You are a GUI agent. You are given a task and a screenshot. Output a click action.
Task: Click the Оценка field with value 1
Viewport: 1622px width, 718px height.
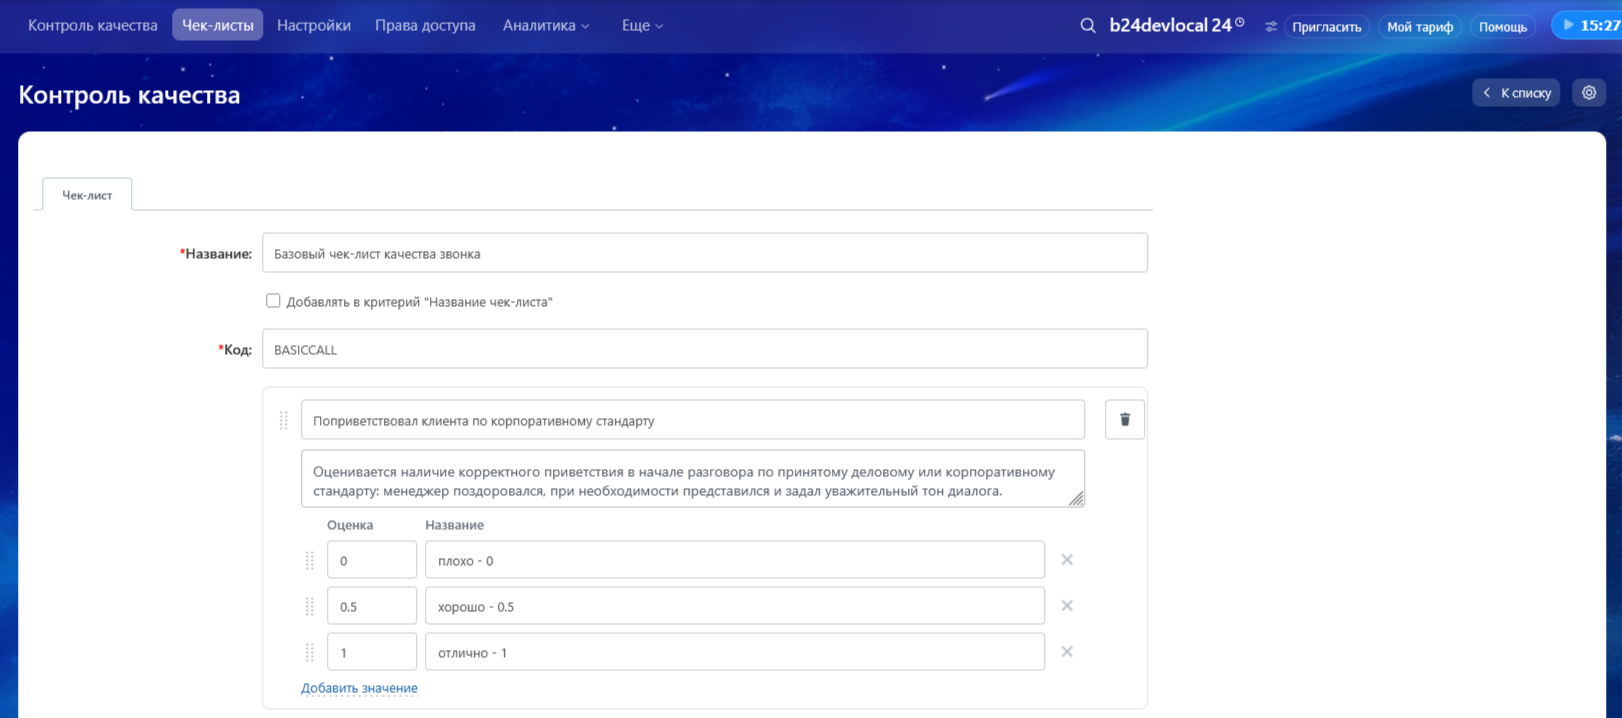[x=372, y=652]
